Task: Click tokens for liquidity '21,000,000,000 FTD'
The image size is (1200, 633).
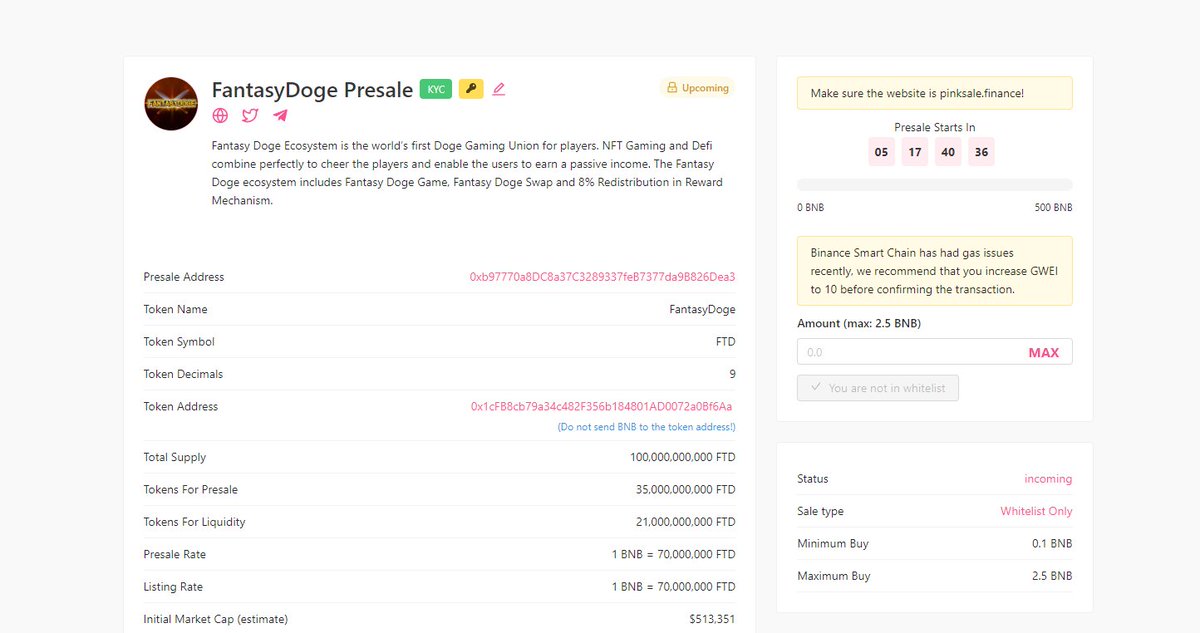Action: (685, 522)
